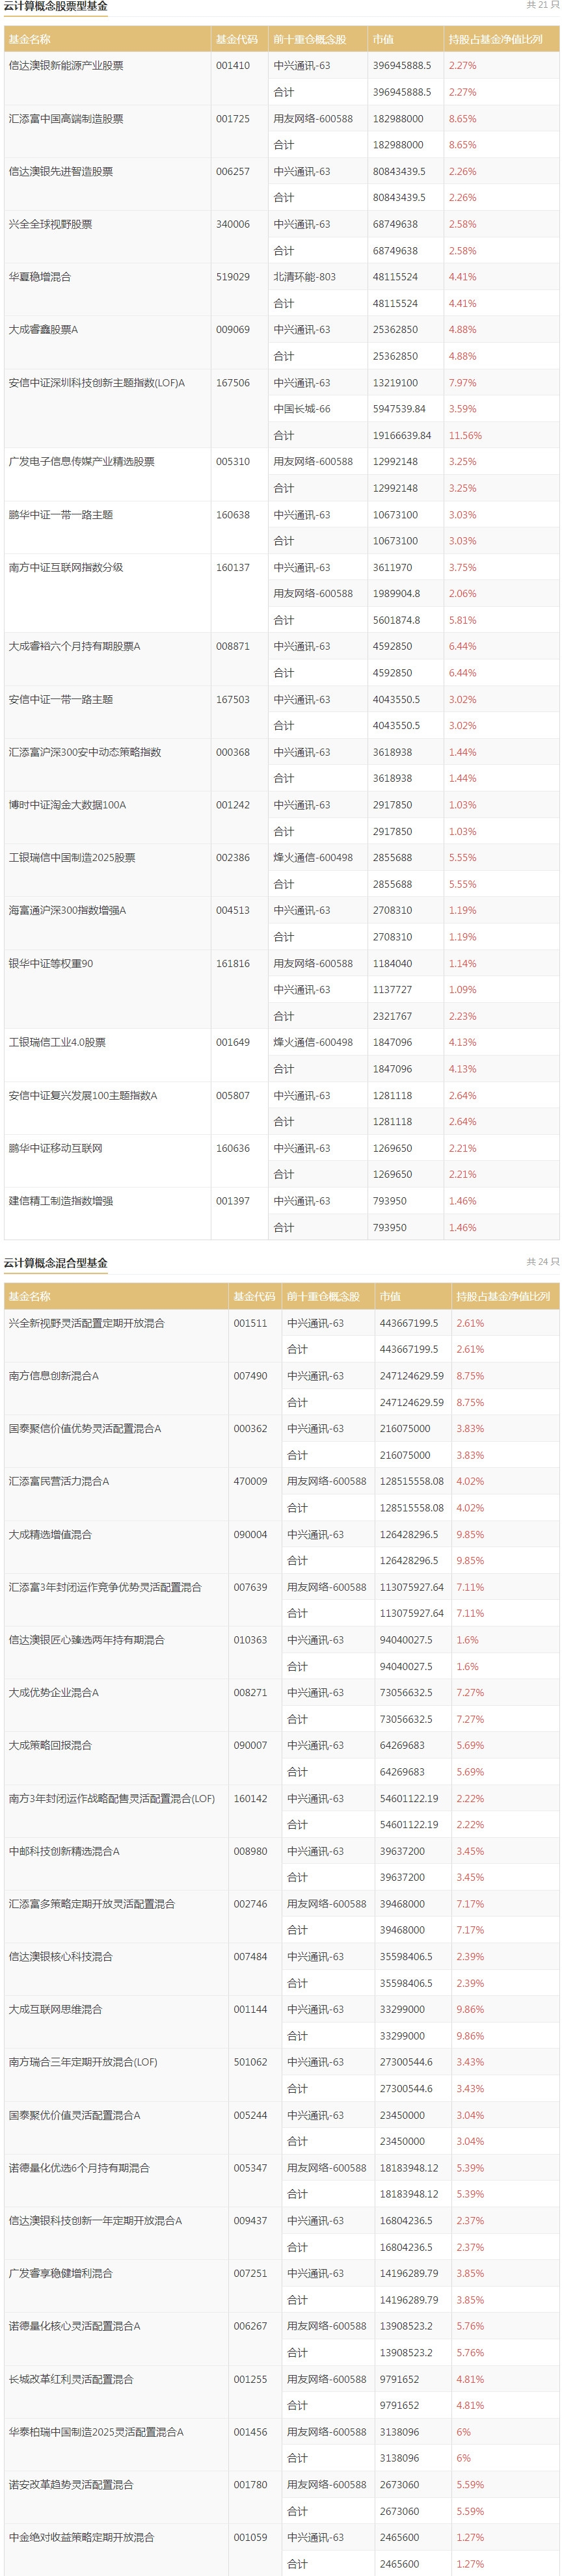562x2576 pixels.
Task: Open fund 兴全全球视野股票
Action: [x=50, y=224]
